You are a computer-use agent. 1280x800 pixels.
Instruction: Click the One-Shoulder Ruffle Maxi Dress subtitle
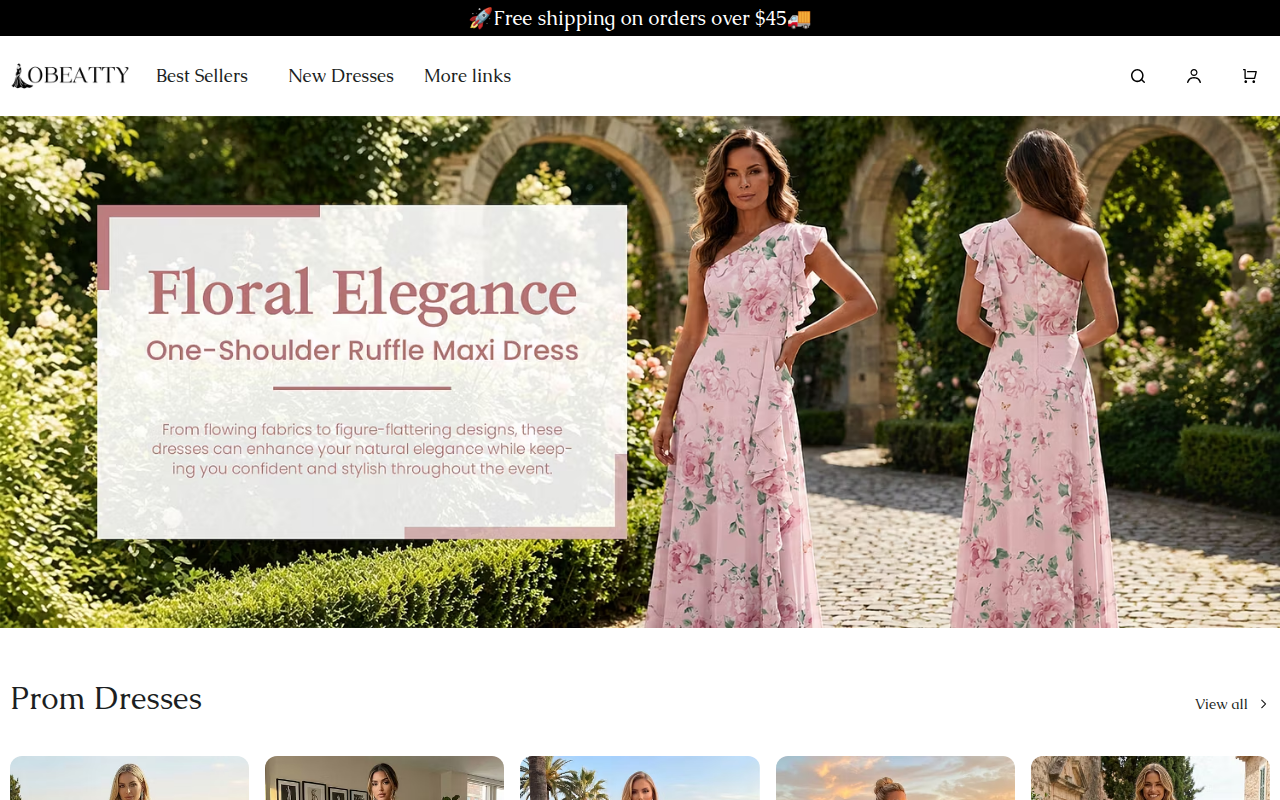[x=362, y=350]
